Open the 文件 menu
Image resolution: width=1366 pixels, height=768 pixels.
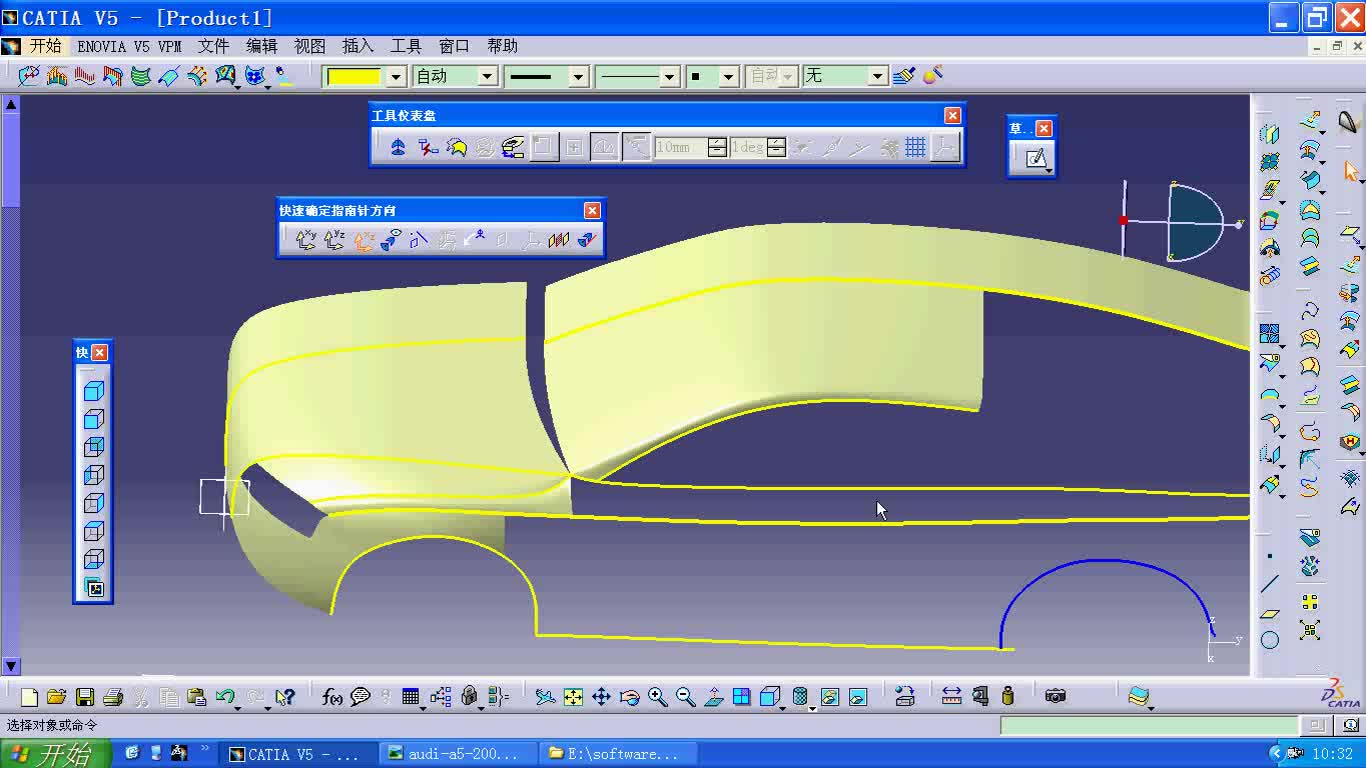pos(213,46)
